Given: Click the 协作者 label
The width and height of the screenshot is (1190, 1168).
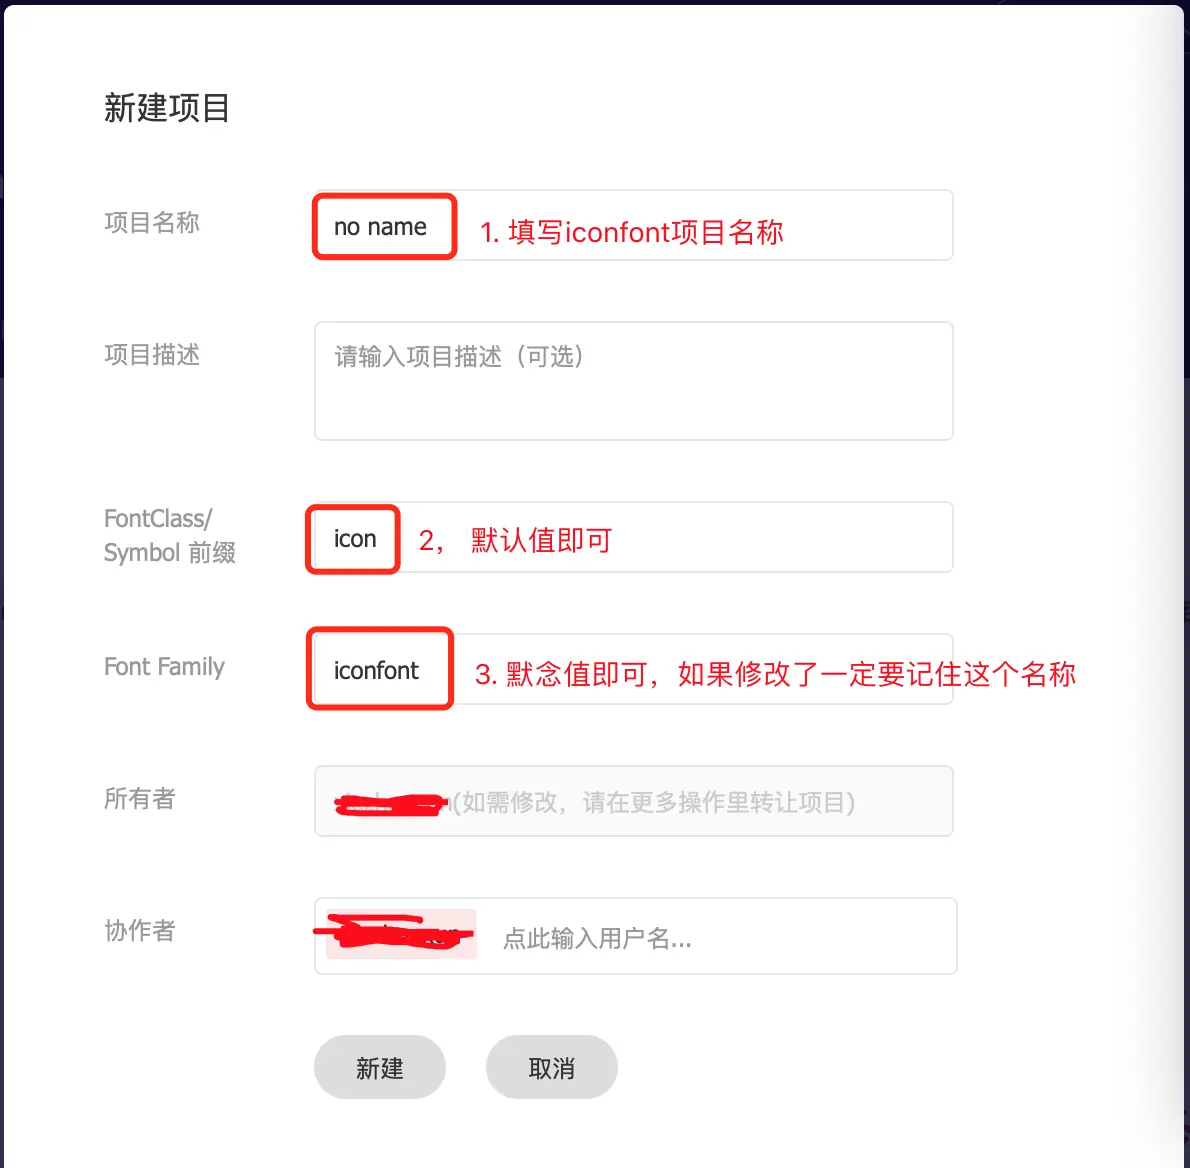Looking at the screenshot, I should [x=140, y=930].
